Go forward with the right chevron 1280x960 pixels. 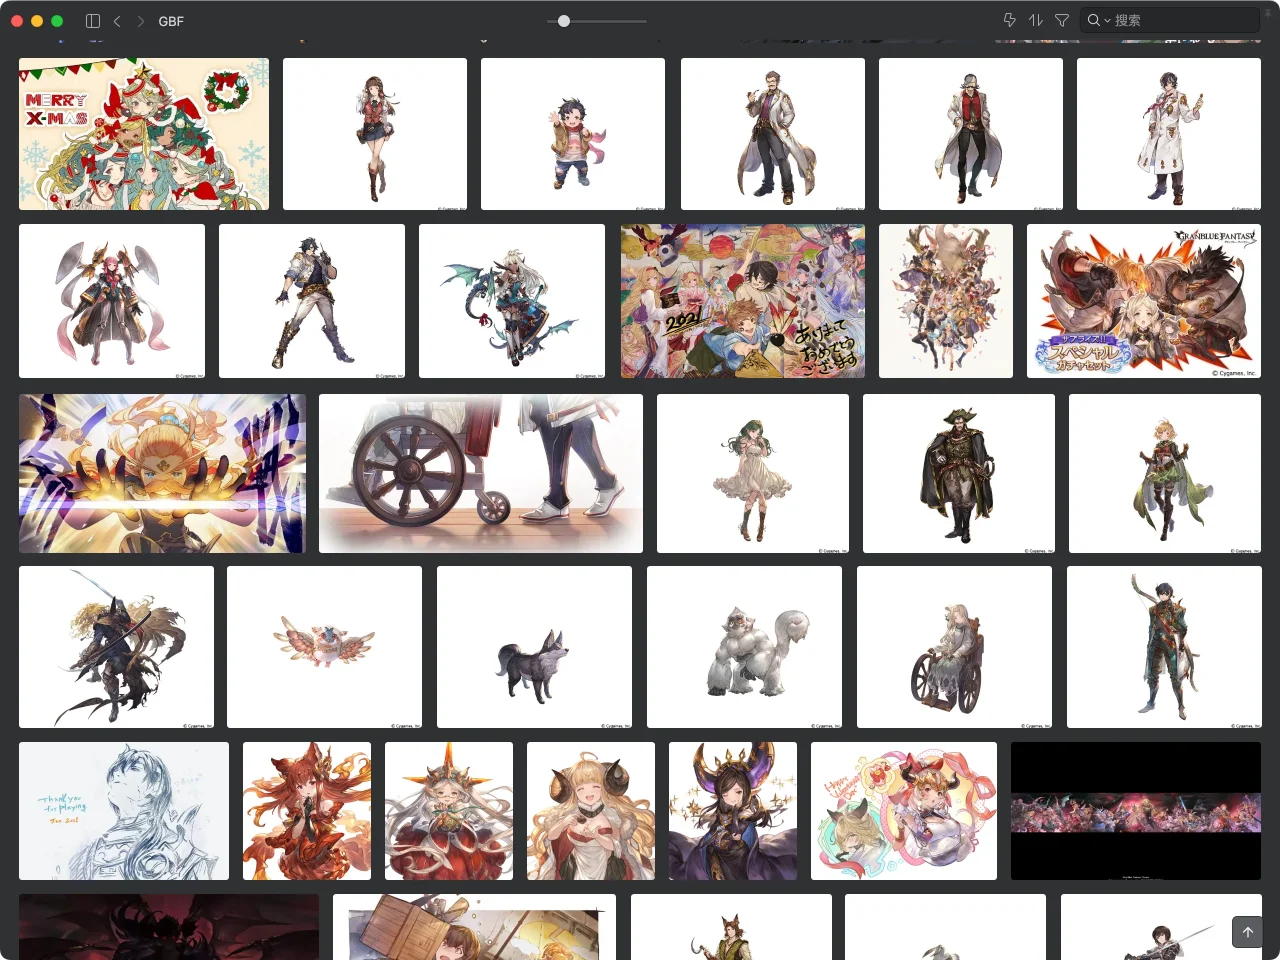(x=140, y=20)
